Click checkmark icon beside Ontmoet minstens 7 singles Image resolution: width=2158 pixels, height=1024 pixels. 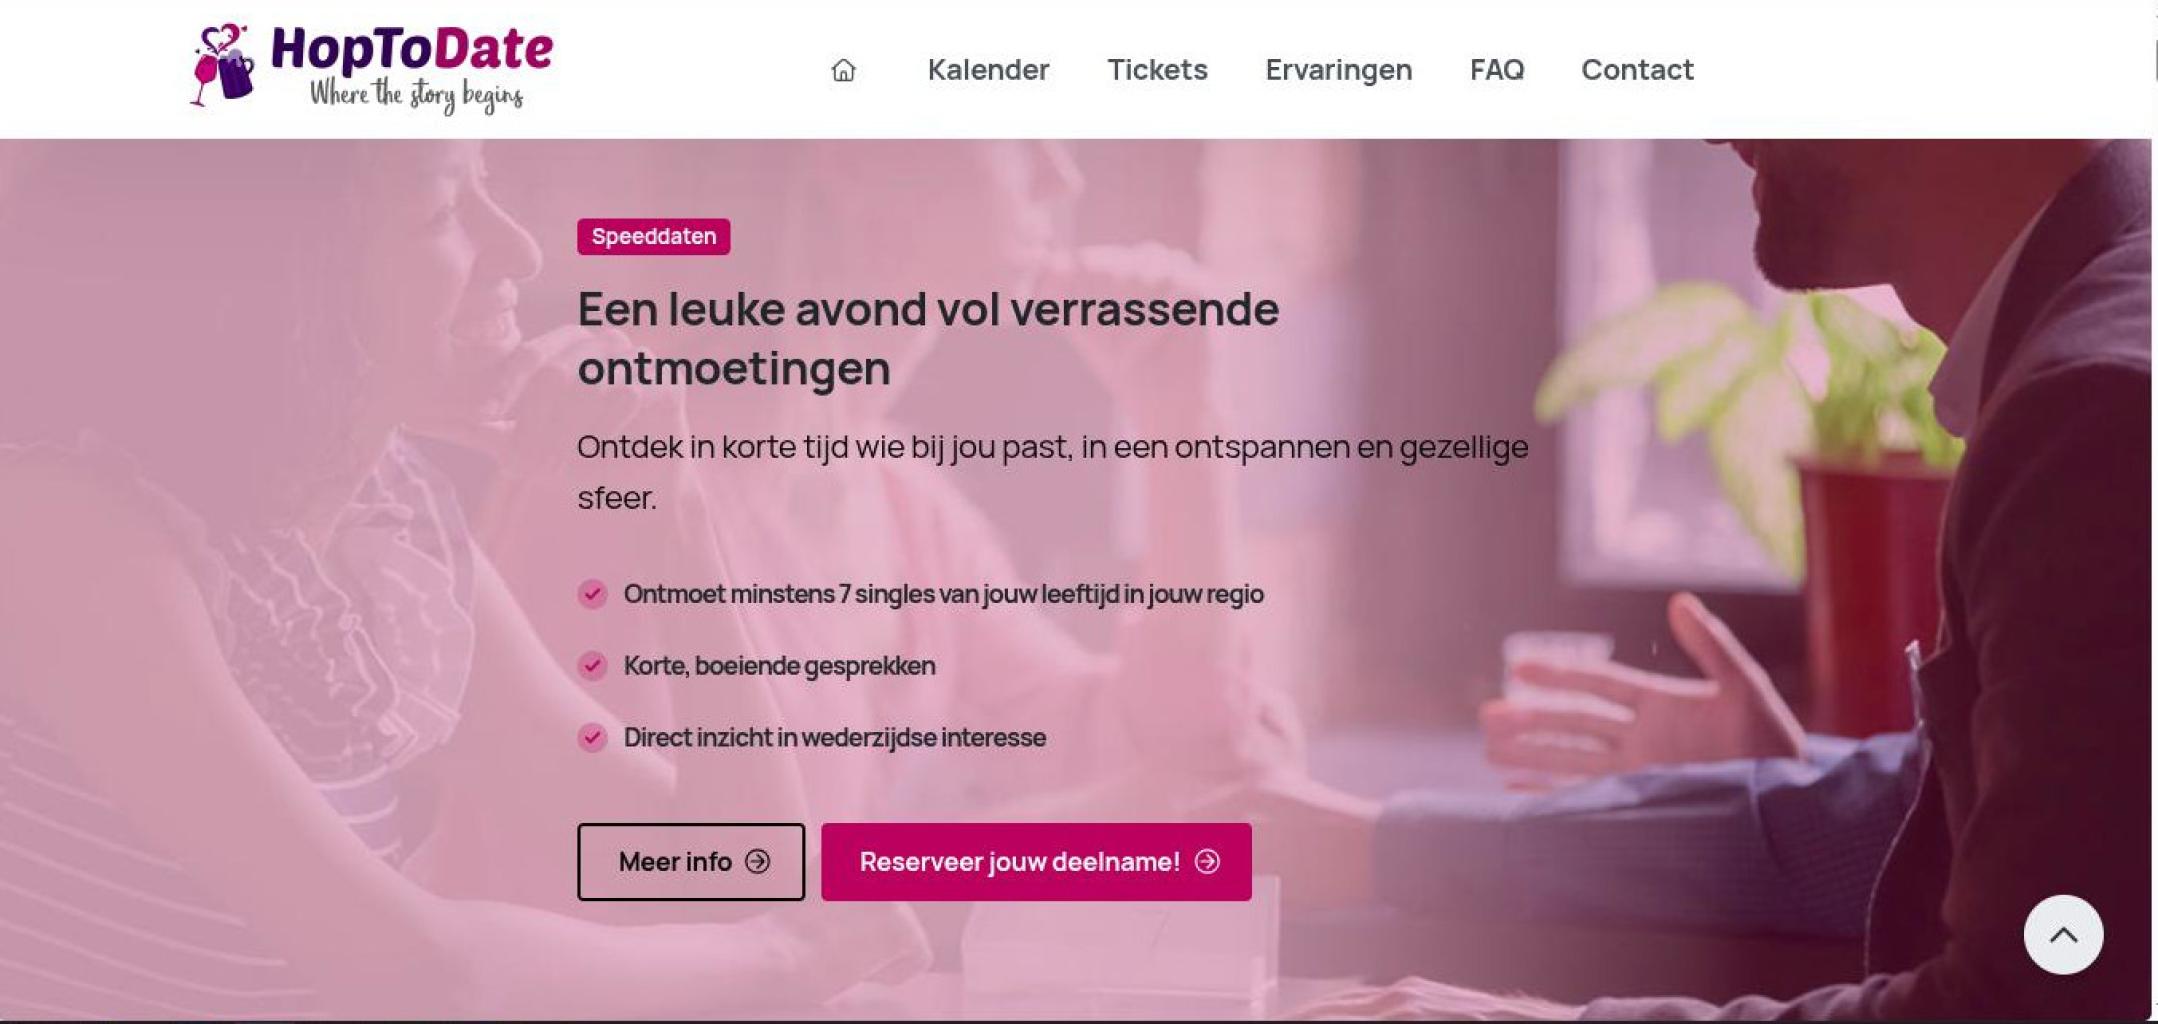(x=592, y=594)
